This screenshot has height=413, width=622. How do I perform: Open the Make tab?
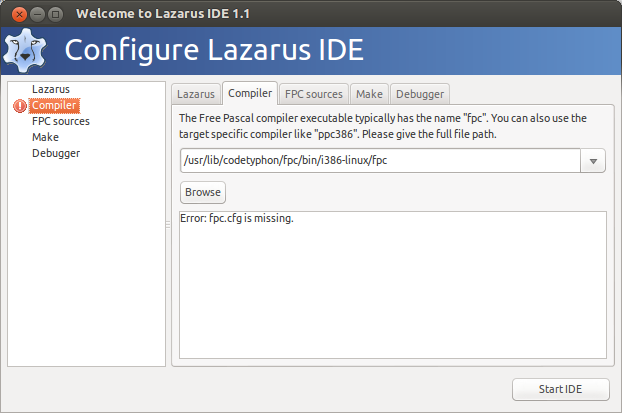369,94
